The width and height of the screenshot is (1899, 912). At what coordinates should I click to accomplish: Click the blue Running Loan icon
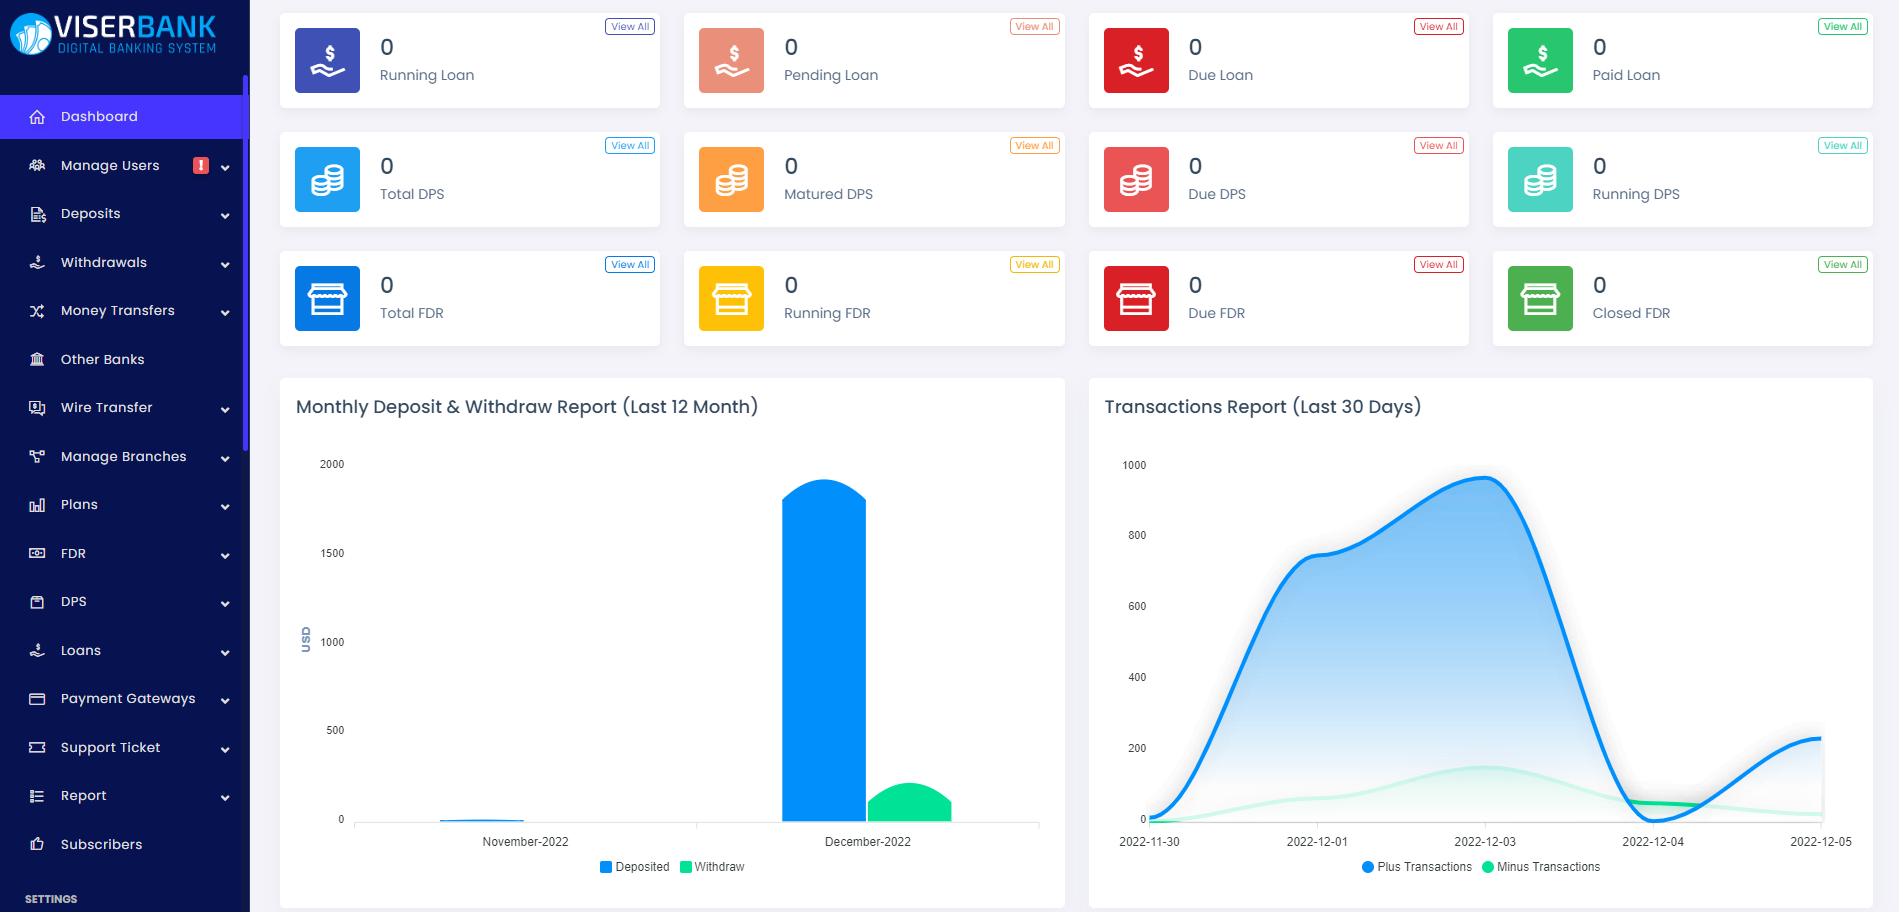click(327, 61)
